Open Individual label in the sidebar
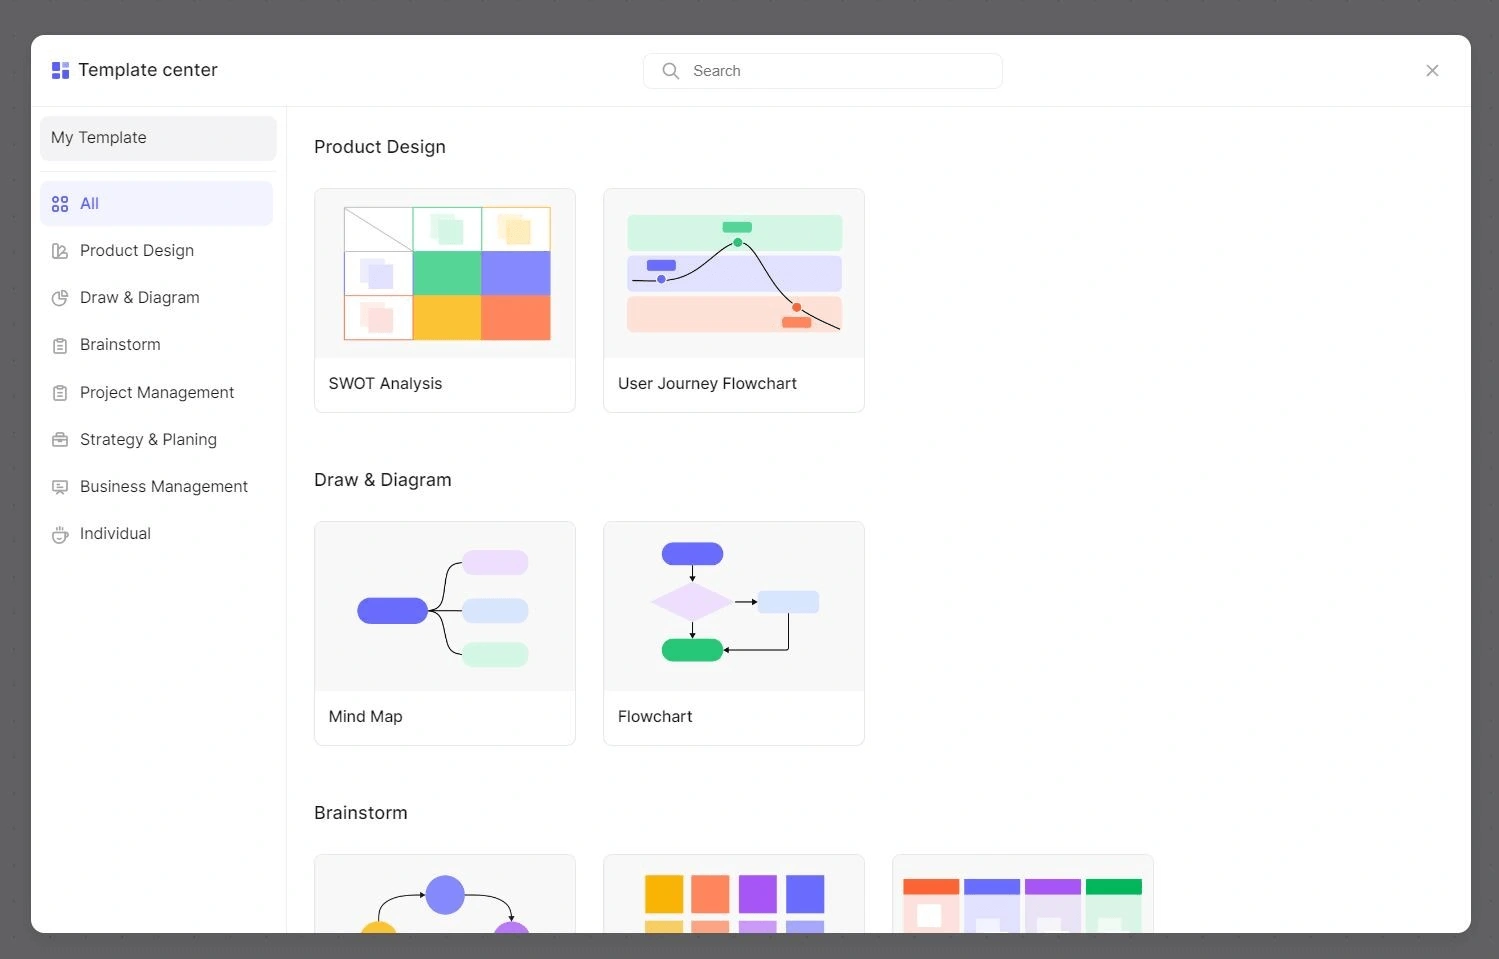The image size is (1499, 959). pyautogui.click(x=115, y=533)
